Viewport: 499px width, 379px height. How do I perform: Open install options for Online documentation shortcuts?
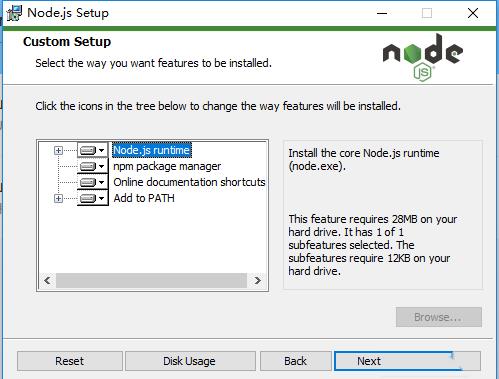point(93,182)
